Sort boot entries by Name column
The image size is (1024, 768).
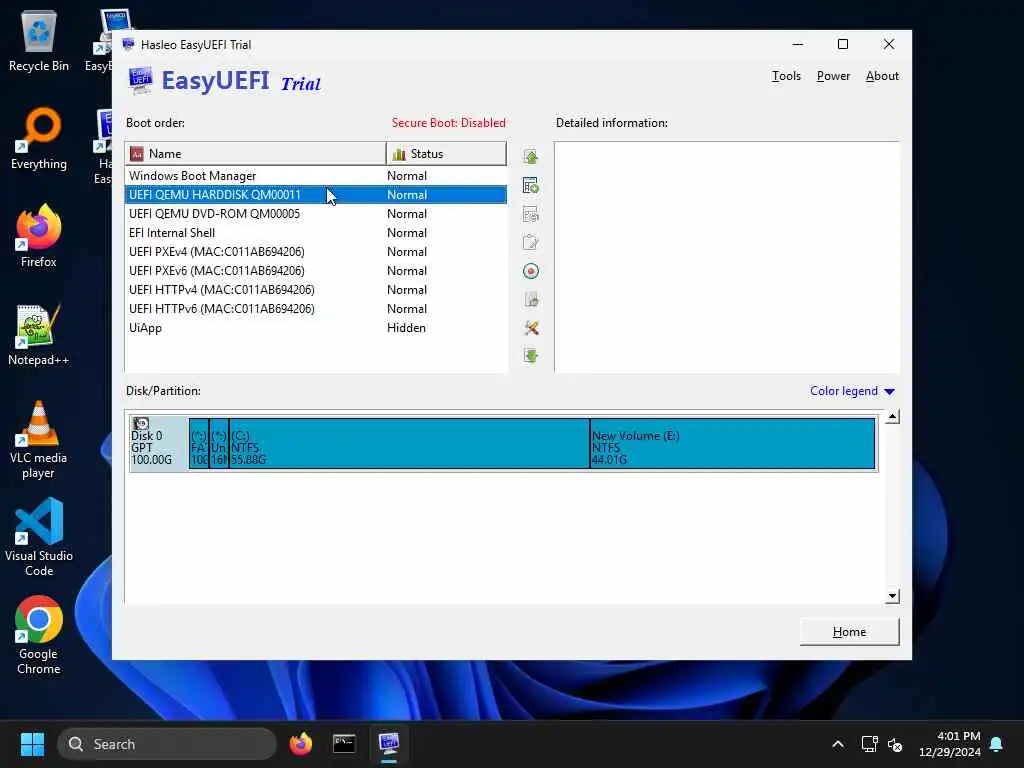coord(255,153)
